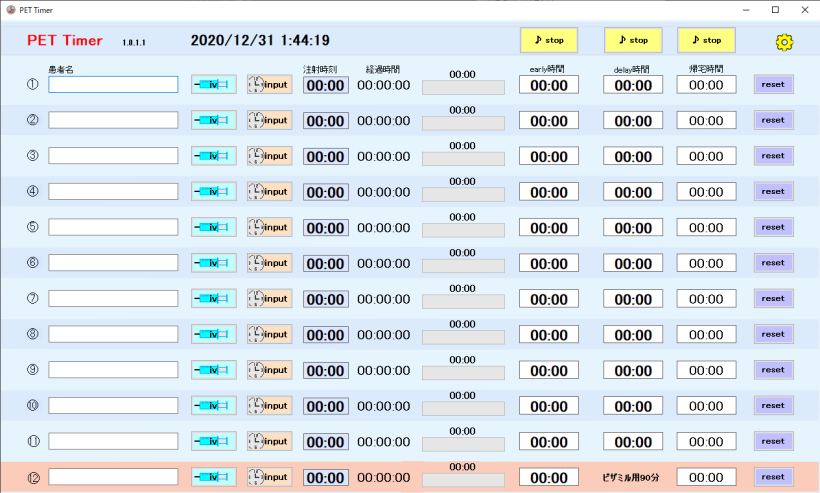Click the early時間 box in row ①

click(x=549, y=85)
